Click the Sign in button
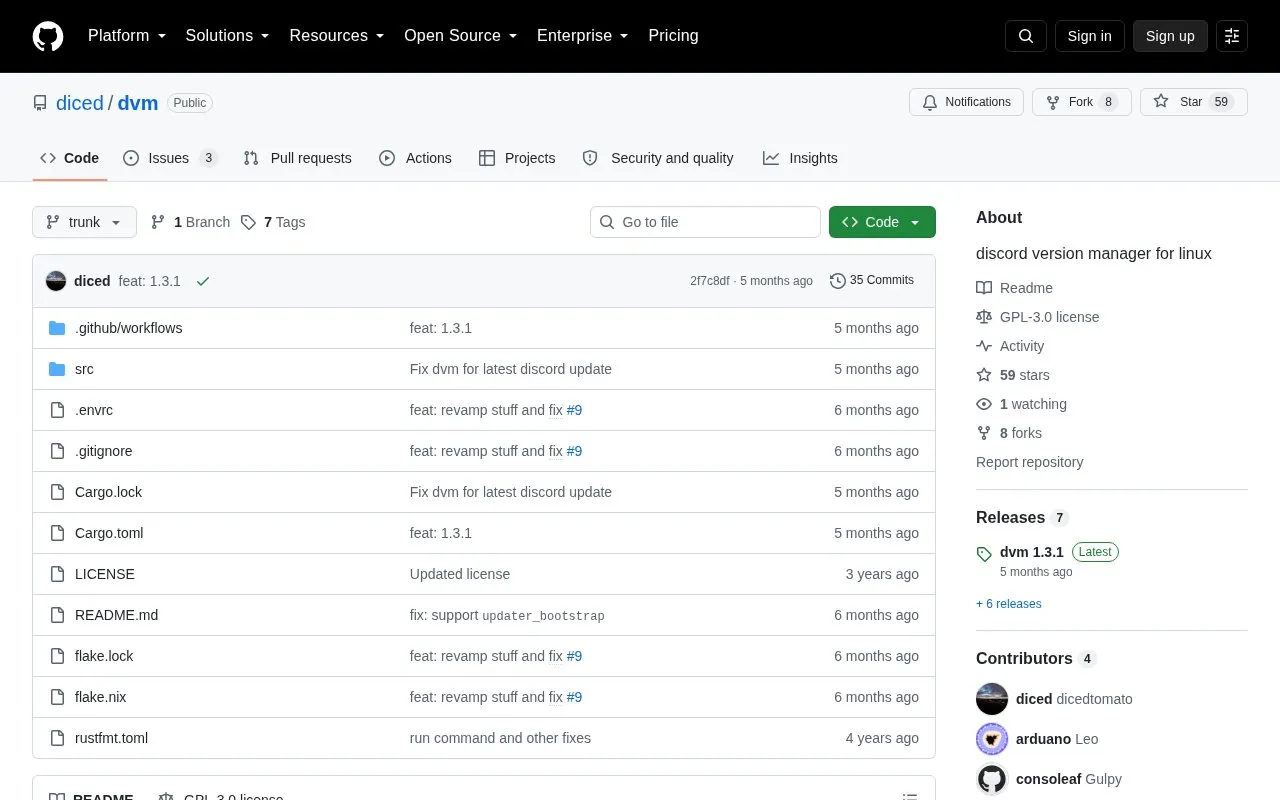 click(1089, 36)
